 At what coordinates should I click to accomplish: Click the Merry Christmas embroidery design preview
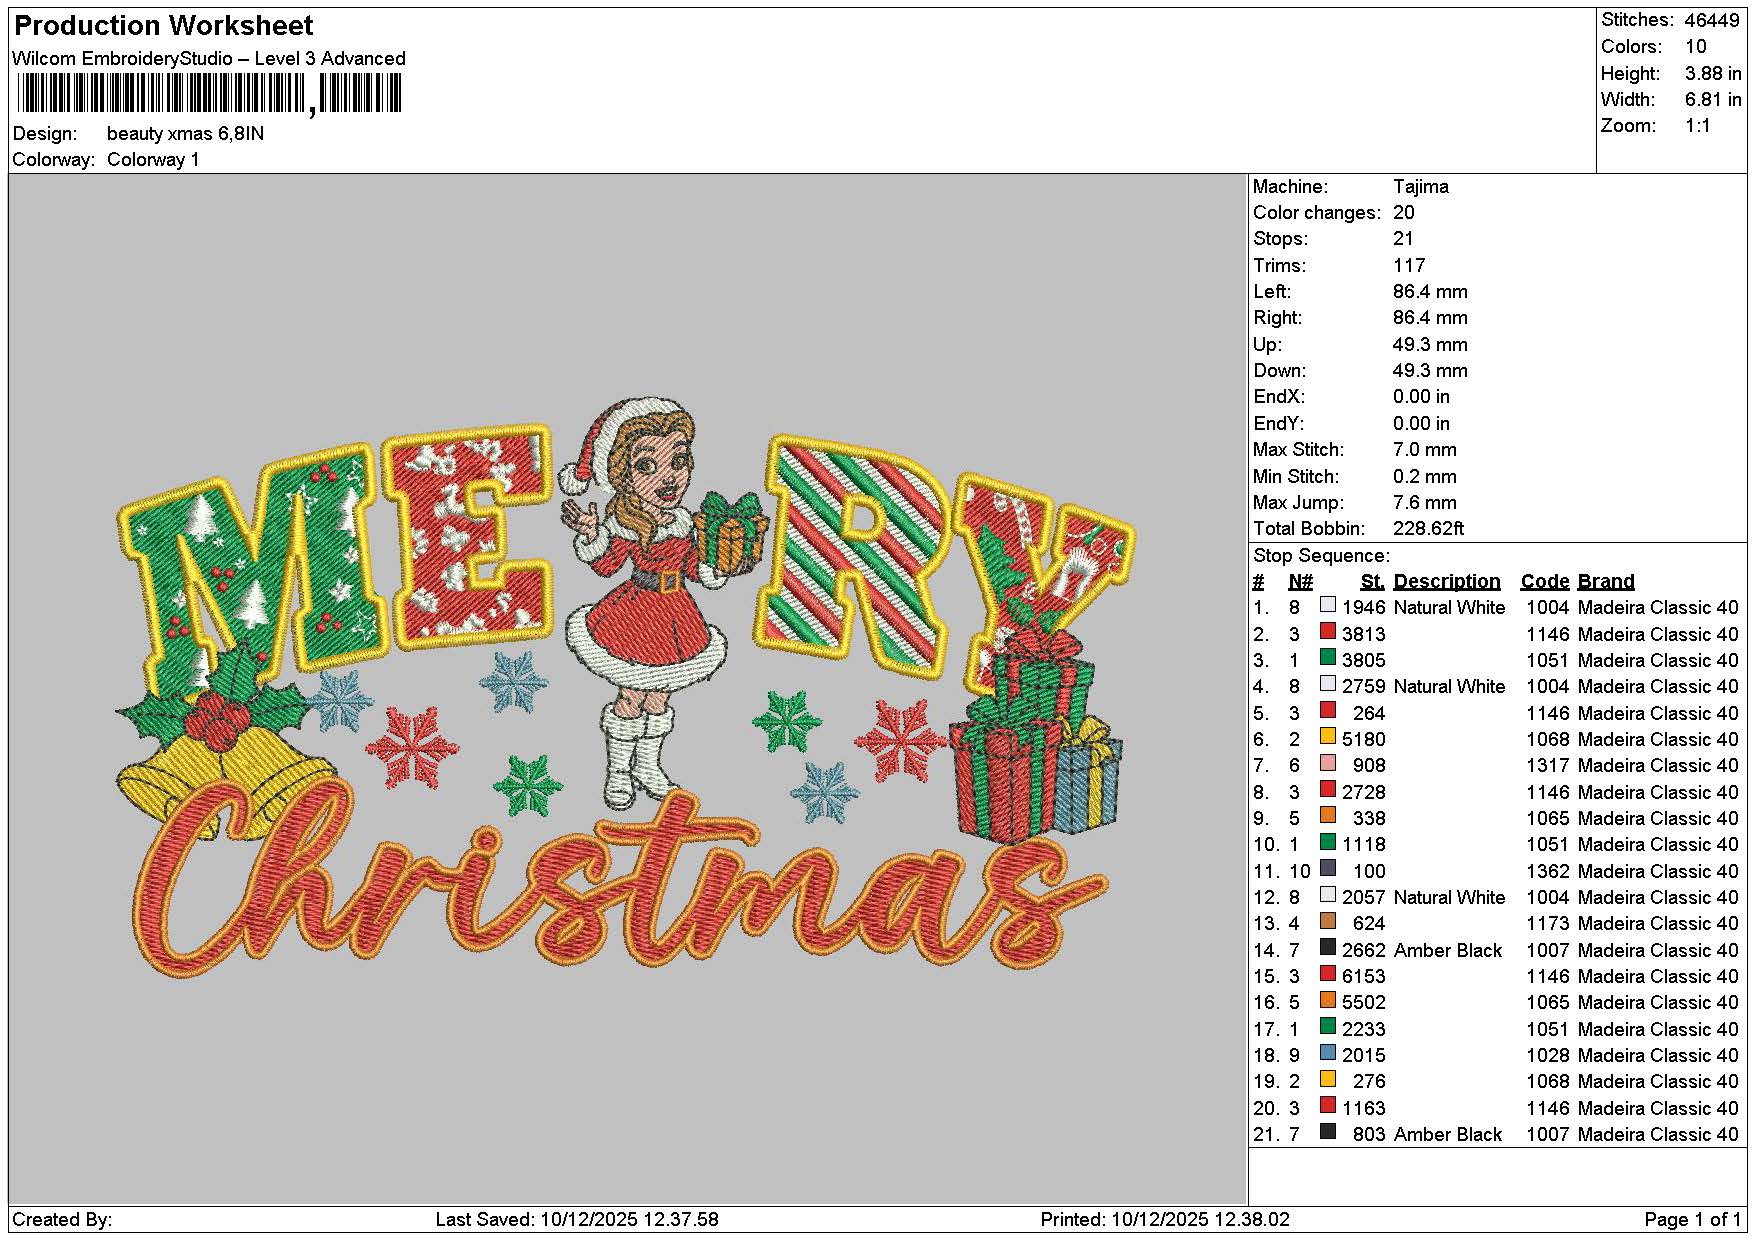[x=627, y=686]
